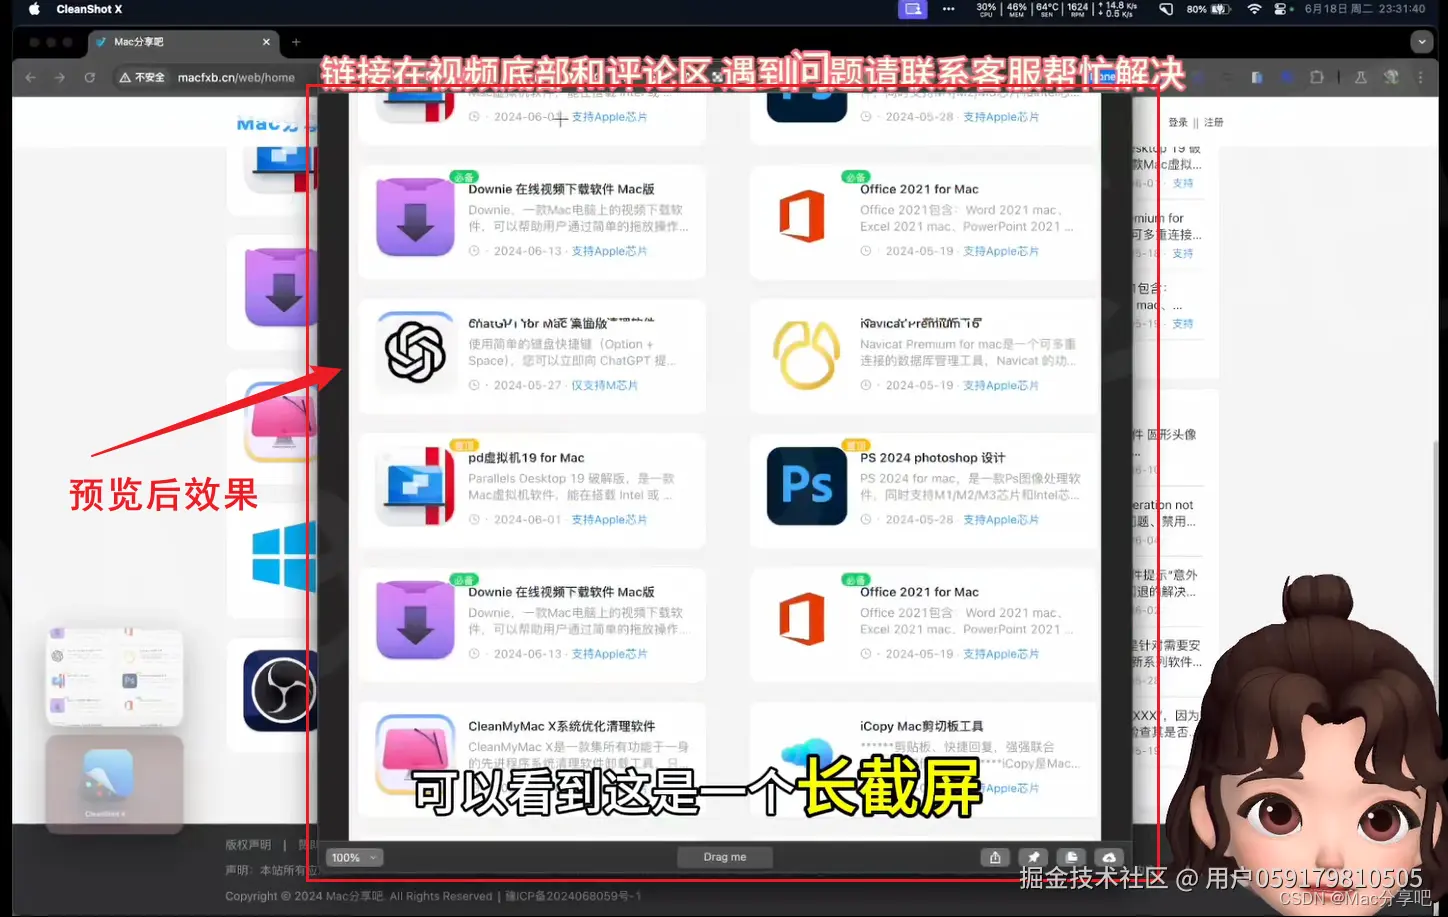The height and width of the screenshot is (917, 1448).
Task: Open the tab overview chevron at the browser's top right
Action: point(1421,41)
